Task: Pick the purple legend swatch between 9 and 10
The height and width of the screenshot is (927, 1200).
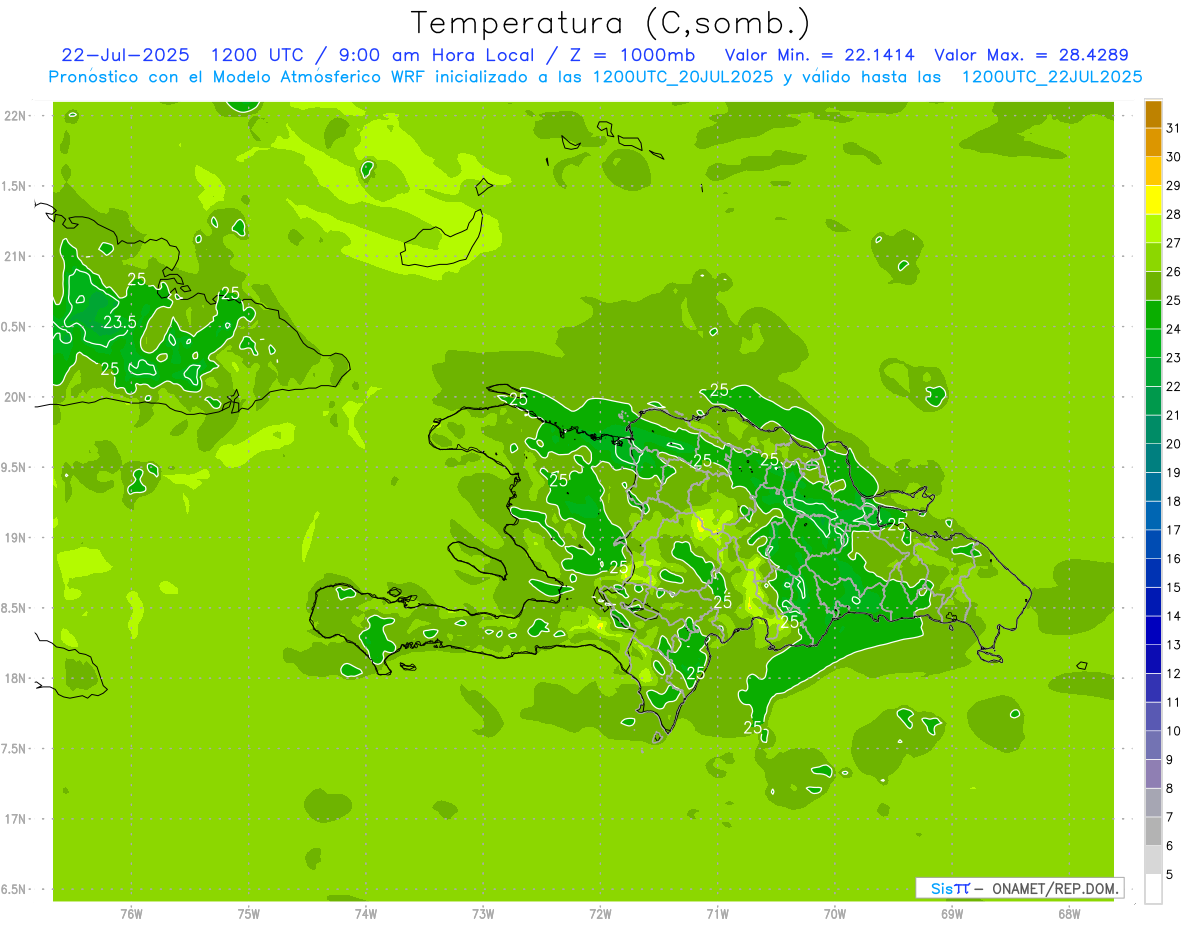Action: pyautogui.click(x=1153, y=745)
